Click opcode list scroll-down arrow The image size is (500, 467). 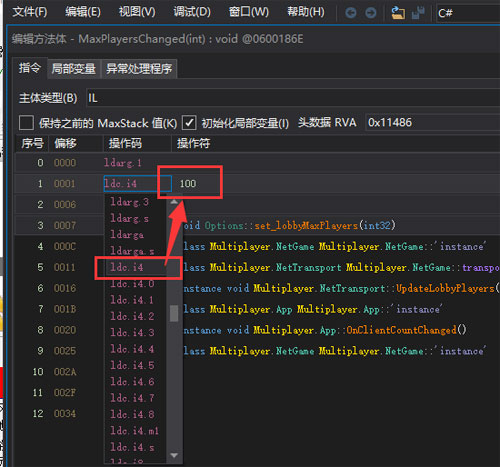coord(174,455)
